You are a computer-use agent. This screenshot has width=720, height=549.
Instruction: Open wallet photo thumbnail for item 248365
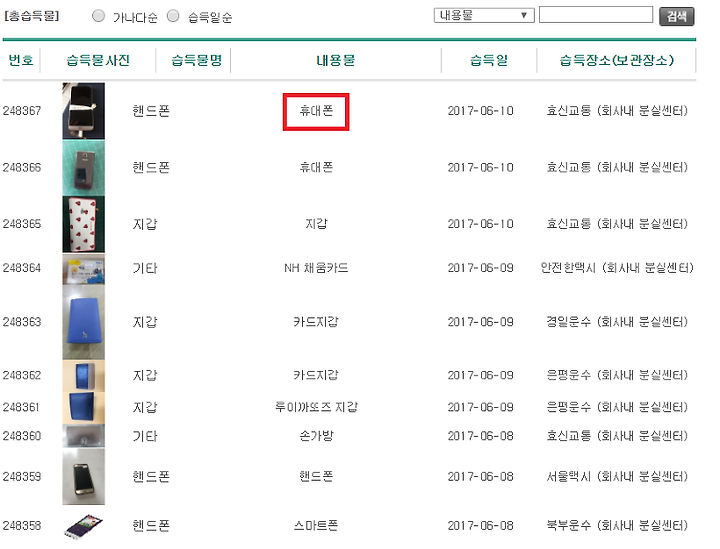(84, 224)
